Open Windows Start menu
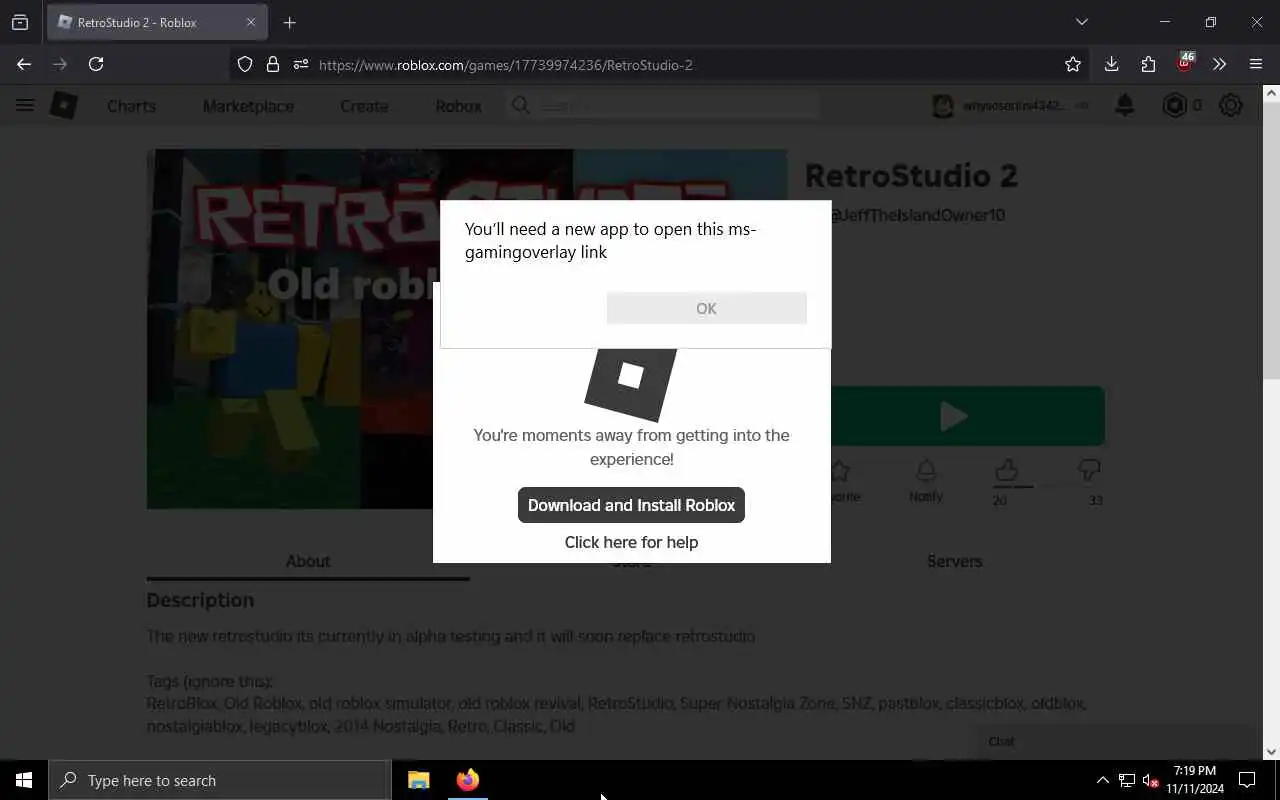This screenshot has height=800, width=1280. coord(24,780)
